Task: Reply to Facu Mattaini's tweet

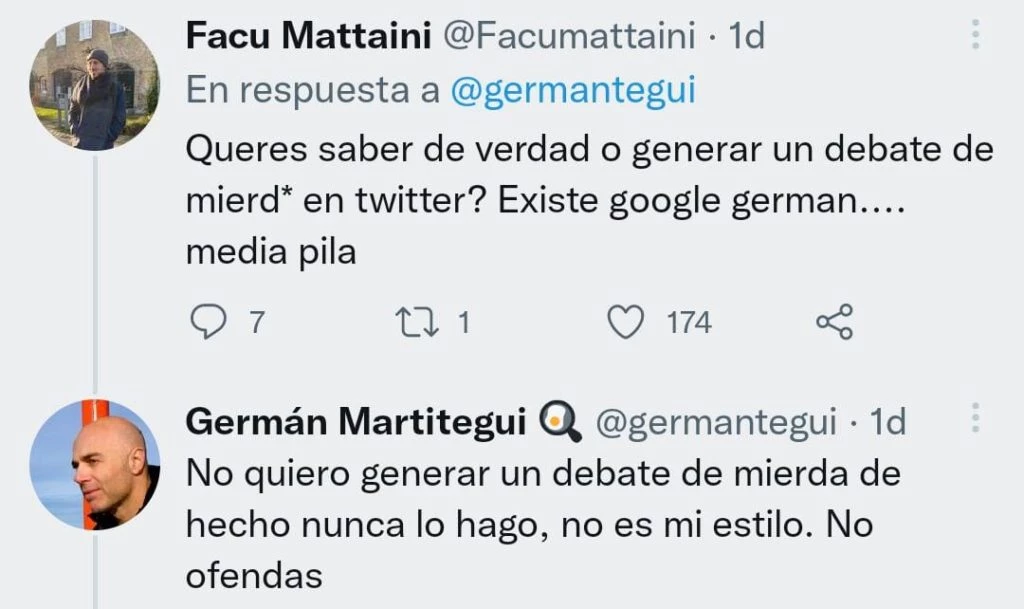Action: click(209, 322)
